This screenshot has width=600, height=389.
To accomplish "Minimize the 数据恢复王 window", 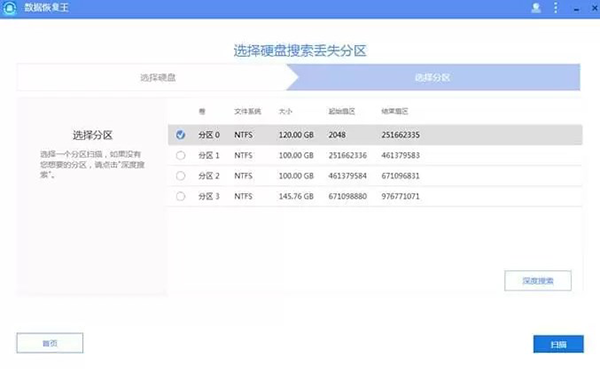I will (x=576, y=9).
